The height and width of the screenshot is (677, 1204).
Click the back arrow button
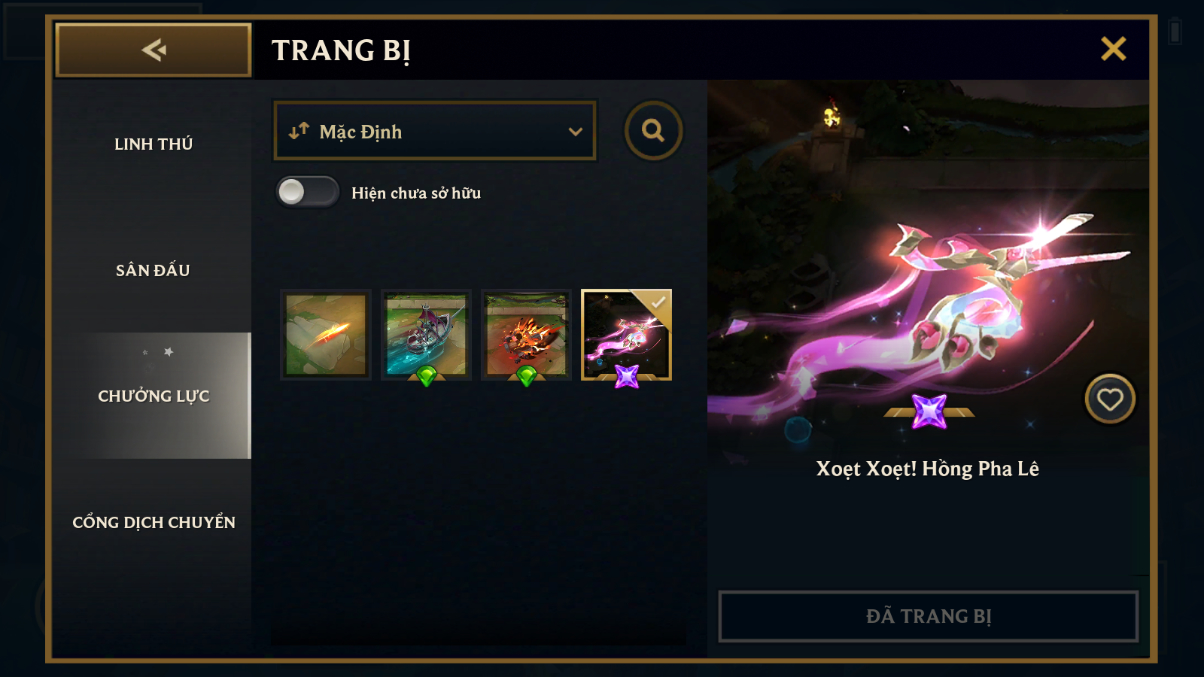(153, 50)
